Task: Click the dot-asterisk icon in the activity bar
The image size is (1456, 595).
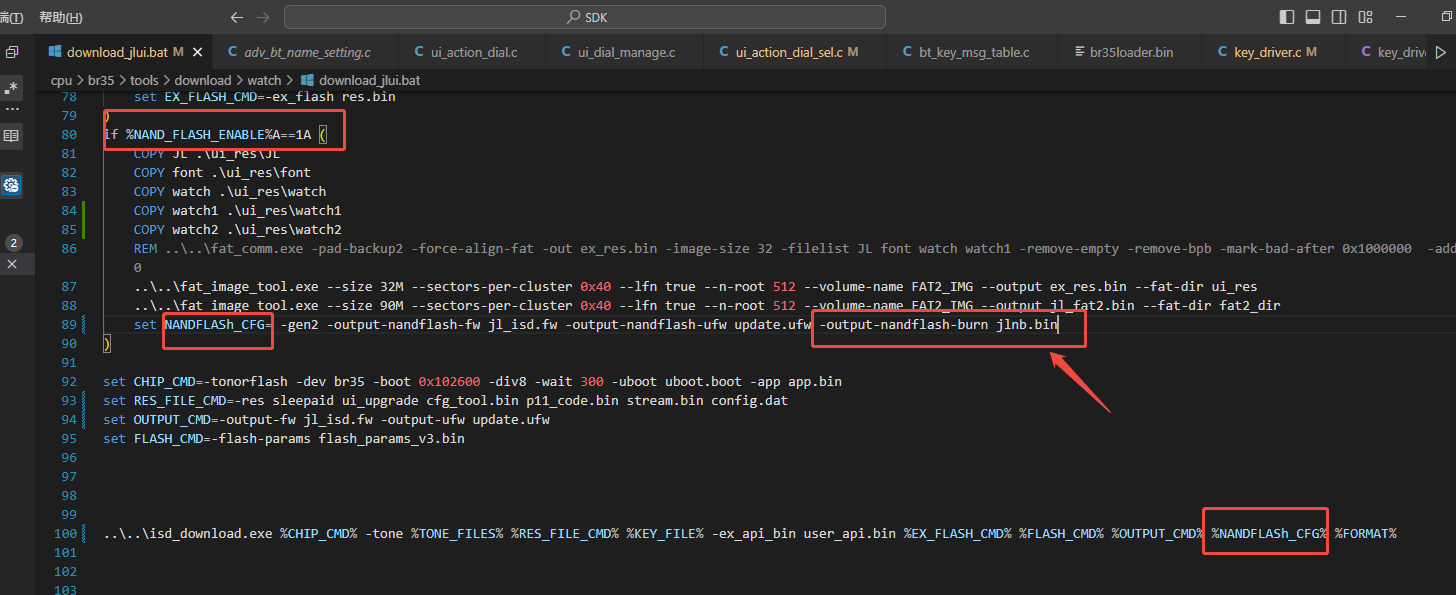Action: [12, 88]
